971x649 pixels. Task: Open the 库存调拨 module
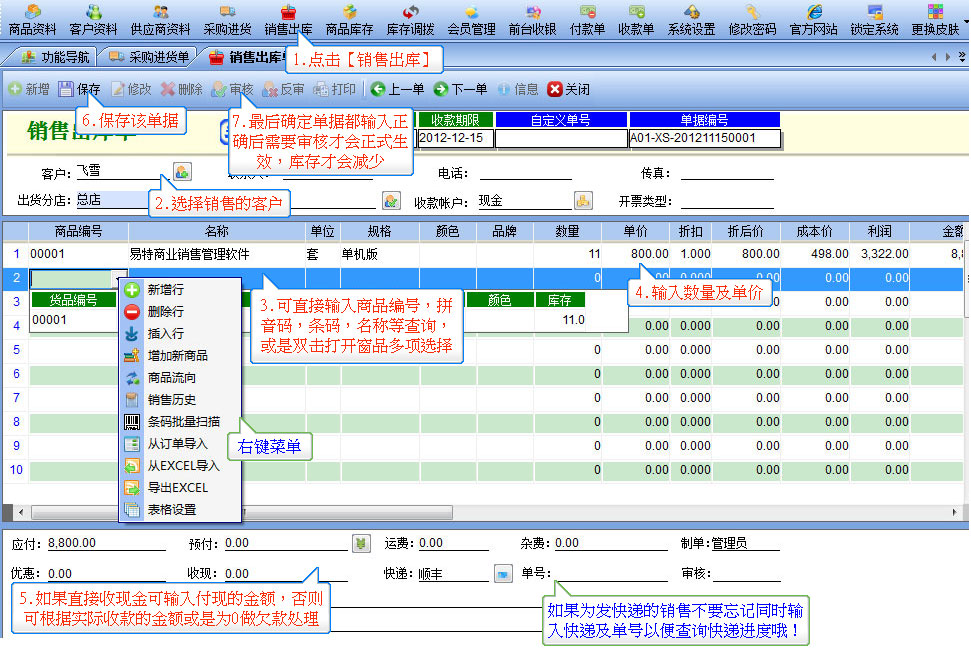[x=410, y=20]
